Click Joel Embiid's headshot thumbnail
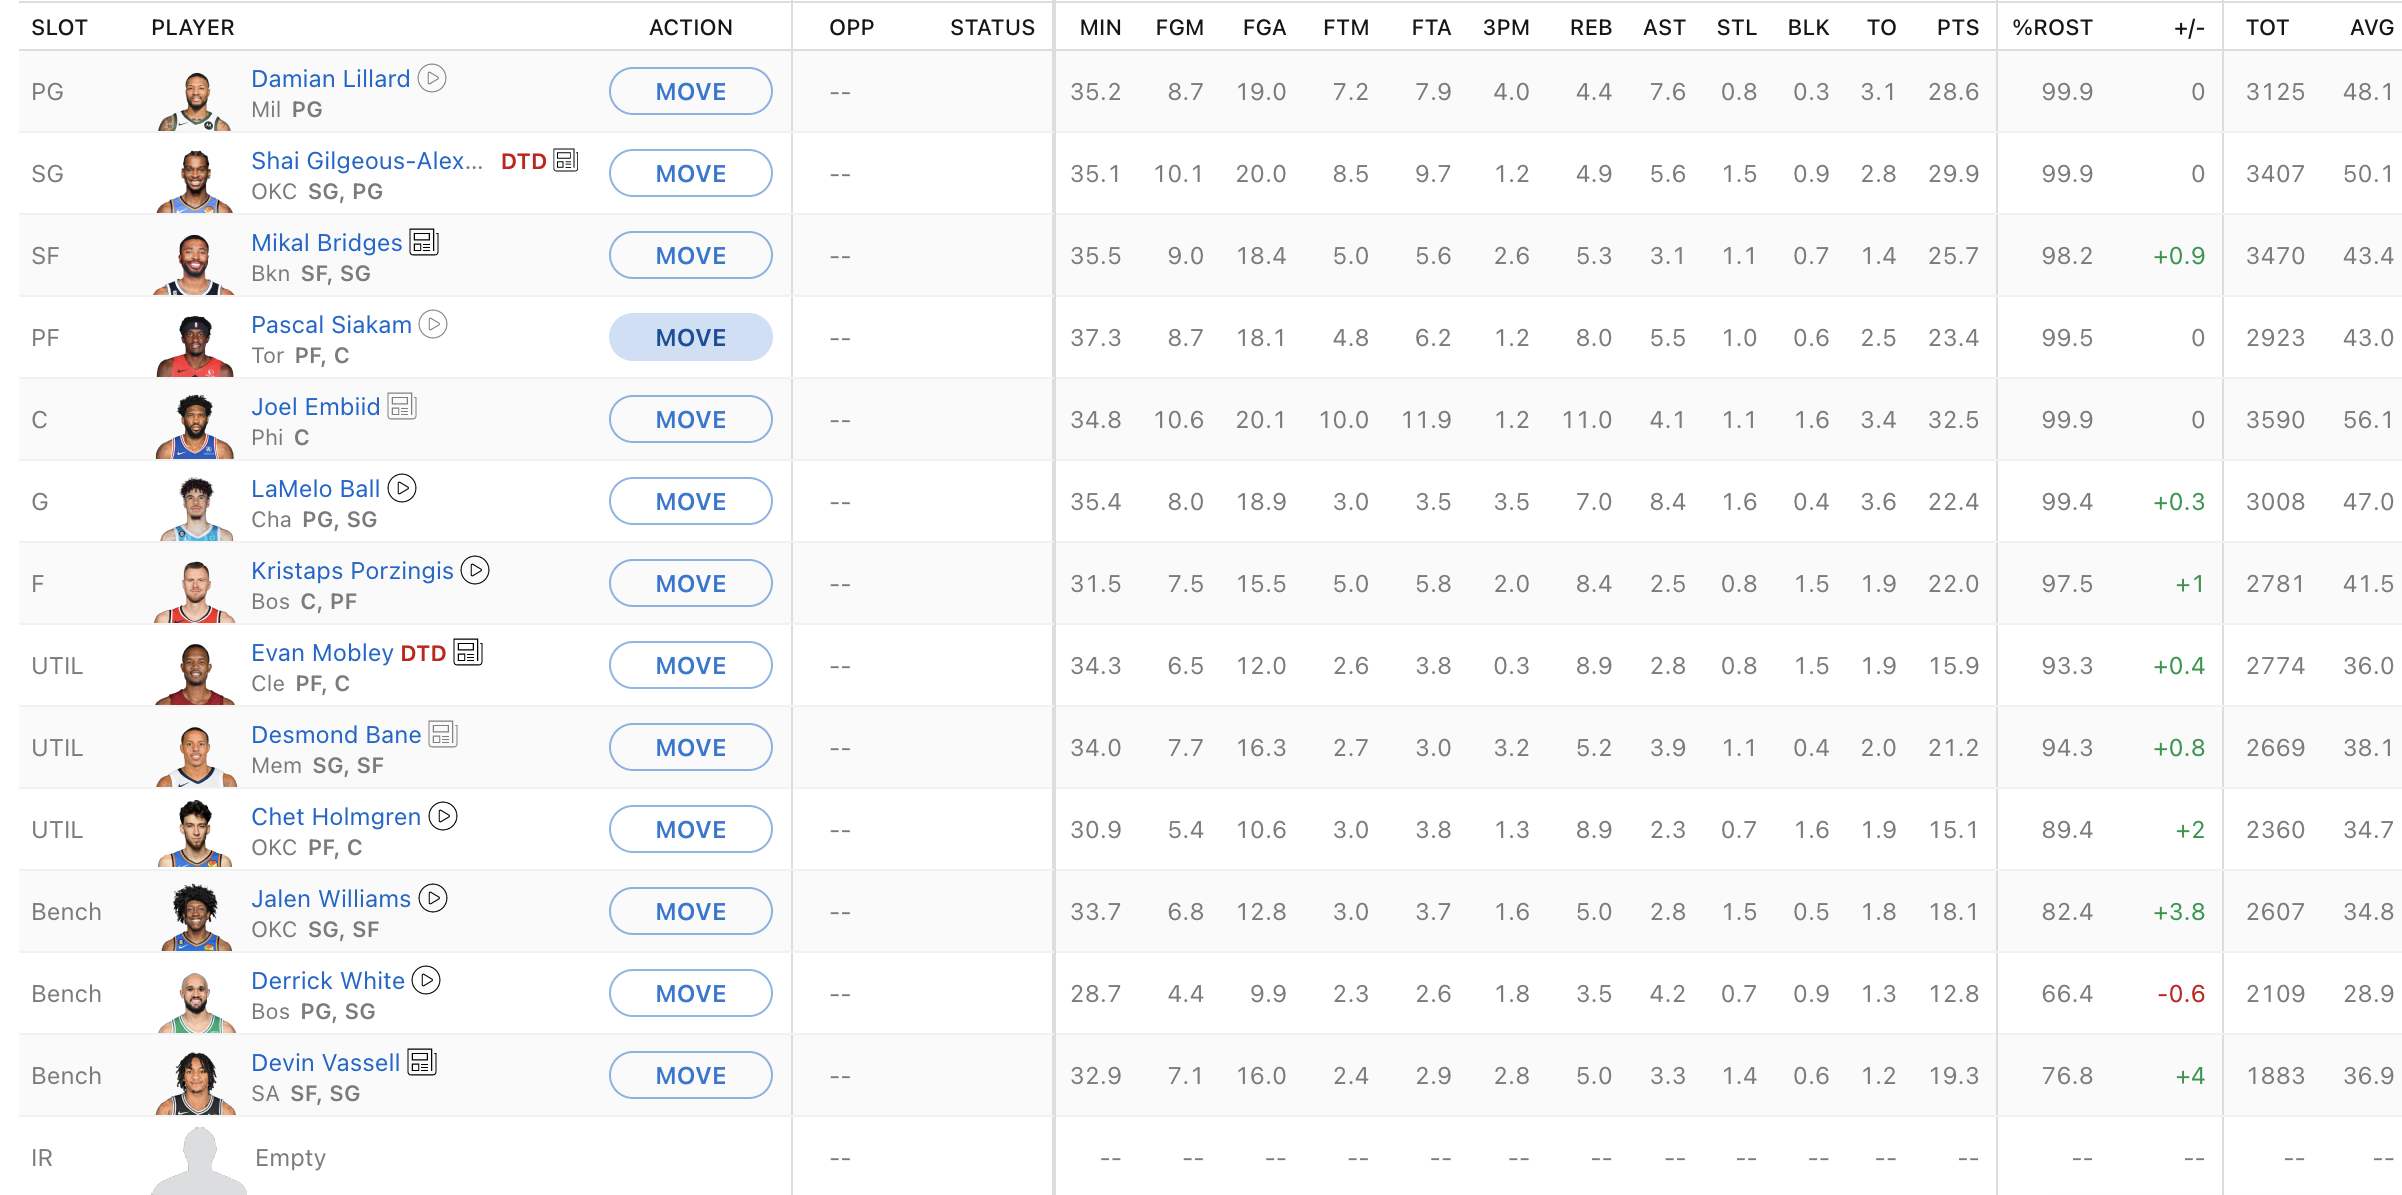The image size is (2402, 1195). pyautogui.click(x=195, y=427)
